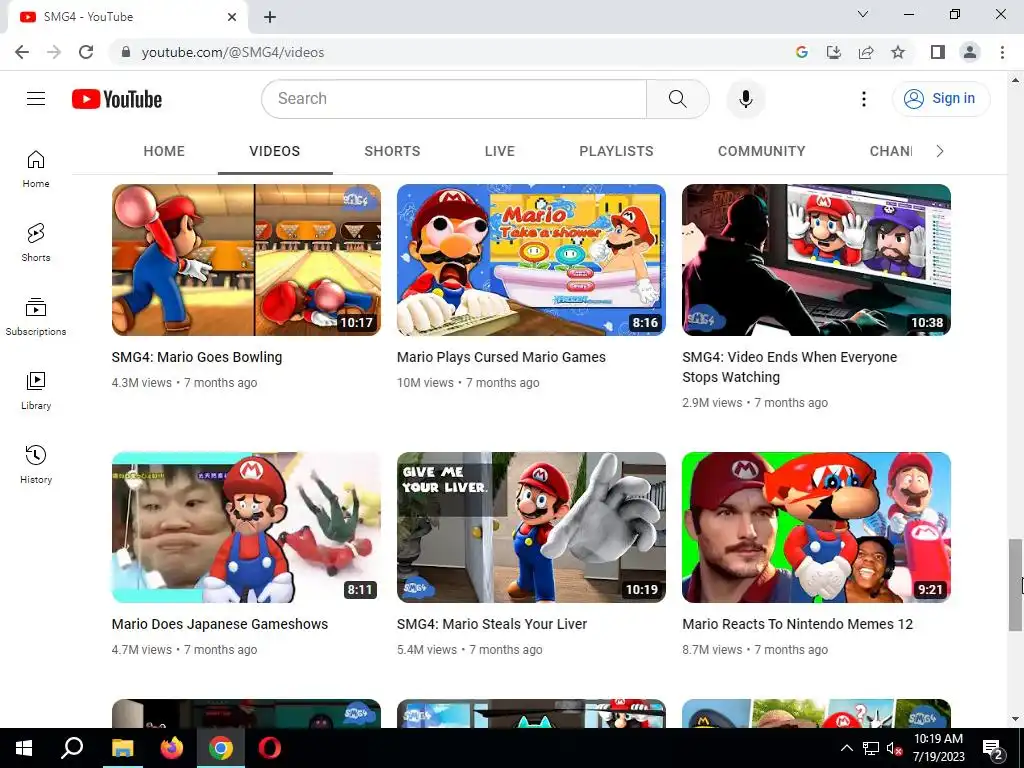Image resolution: width=1024 pixels, height=768 pixels.
Task: Open Shorts in sidebar
Action: pyautogui.click(x=36, y=243)
